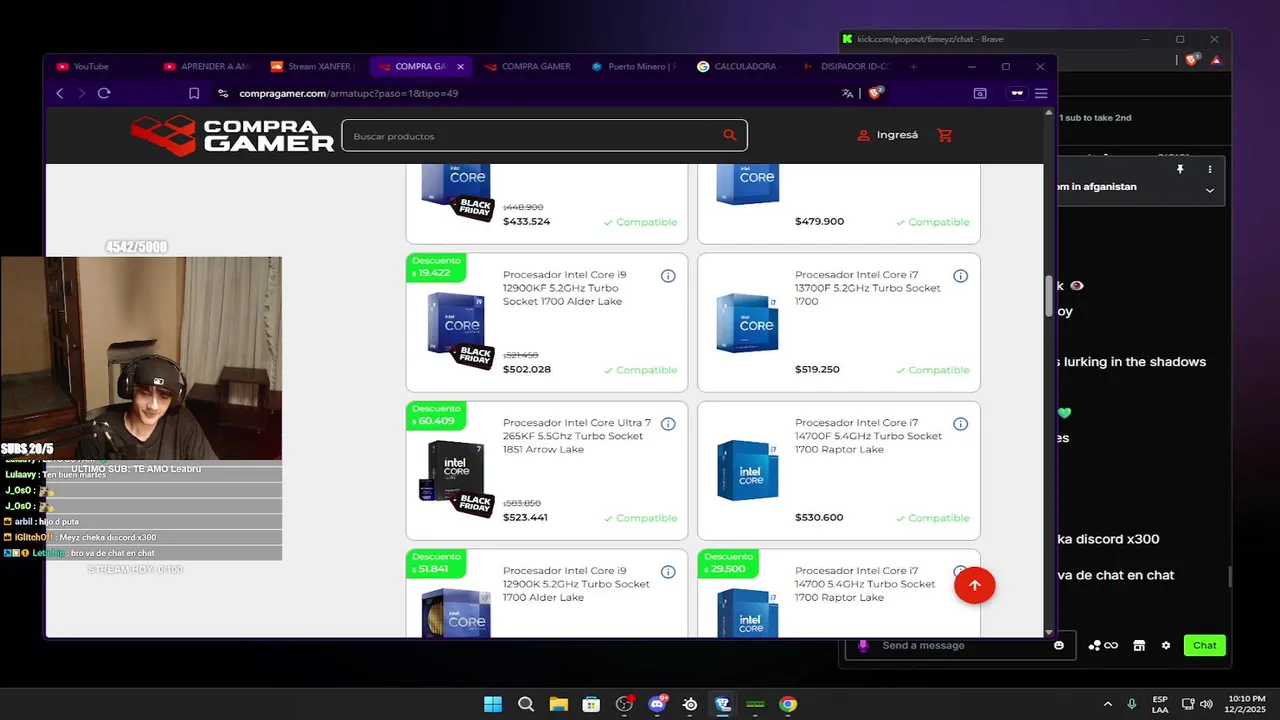Image resolution: width=1280 pixels, height=720 pixels.
Task: Open the ESP LAA language switcher
Action: [1160, 704]
